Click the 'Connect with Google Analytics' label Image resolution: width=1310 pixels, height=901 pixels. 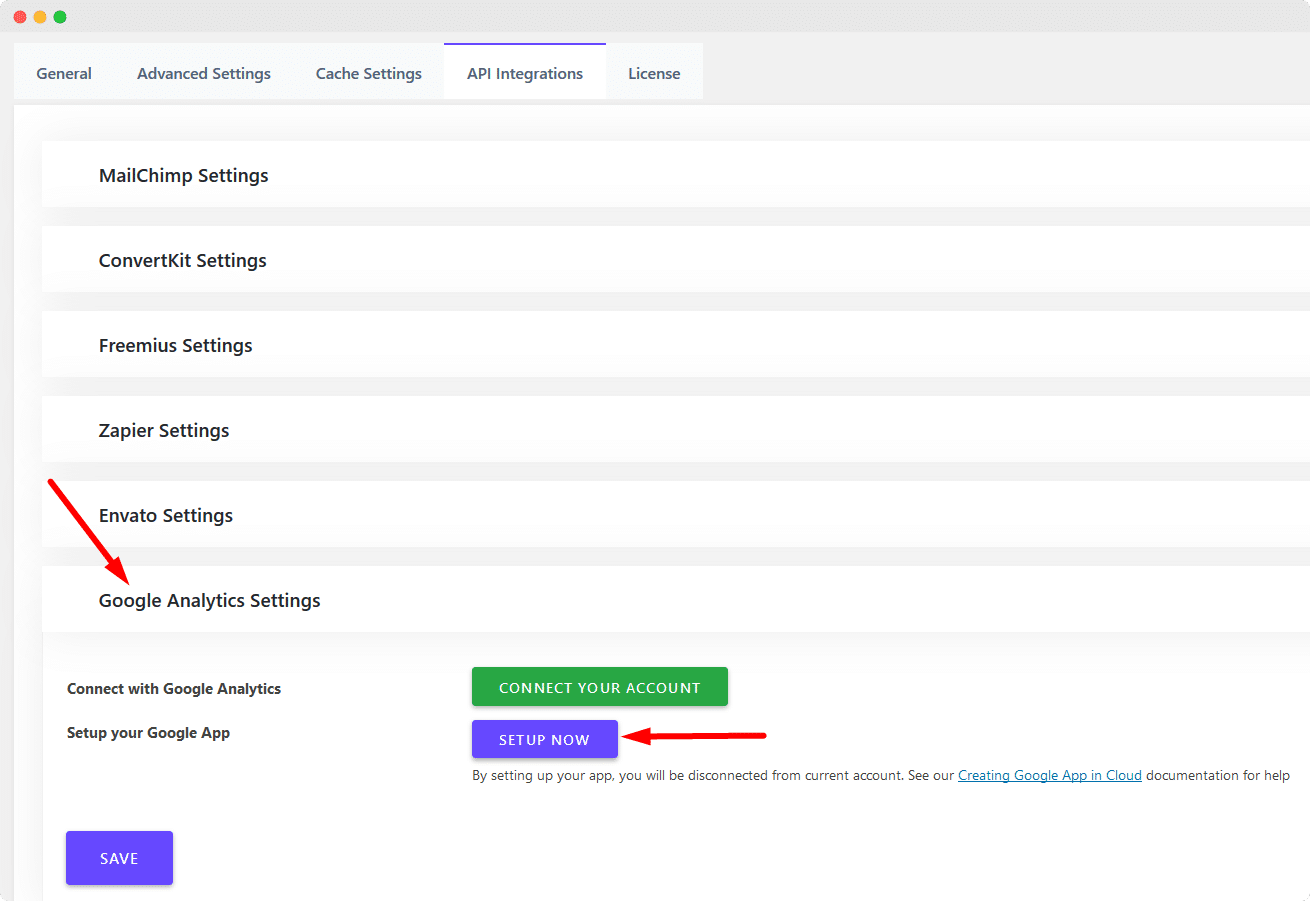174,689
